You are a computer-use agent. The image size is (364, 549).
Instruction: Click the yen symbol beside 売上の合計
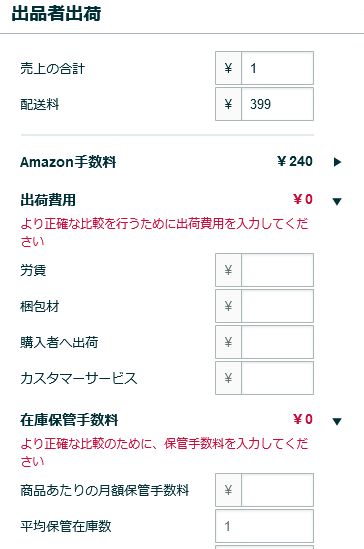tap(228, 68)
